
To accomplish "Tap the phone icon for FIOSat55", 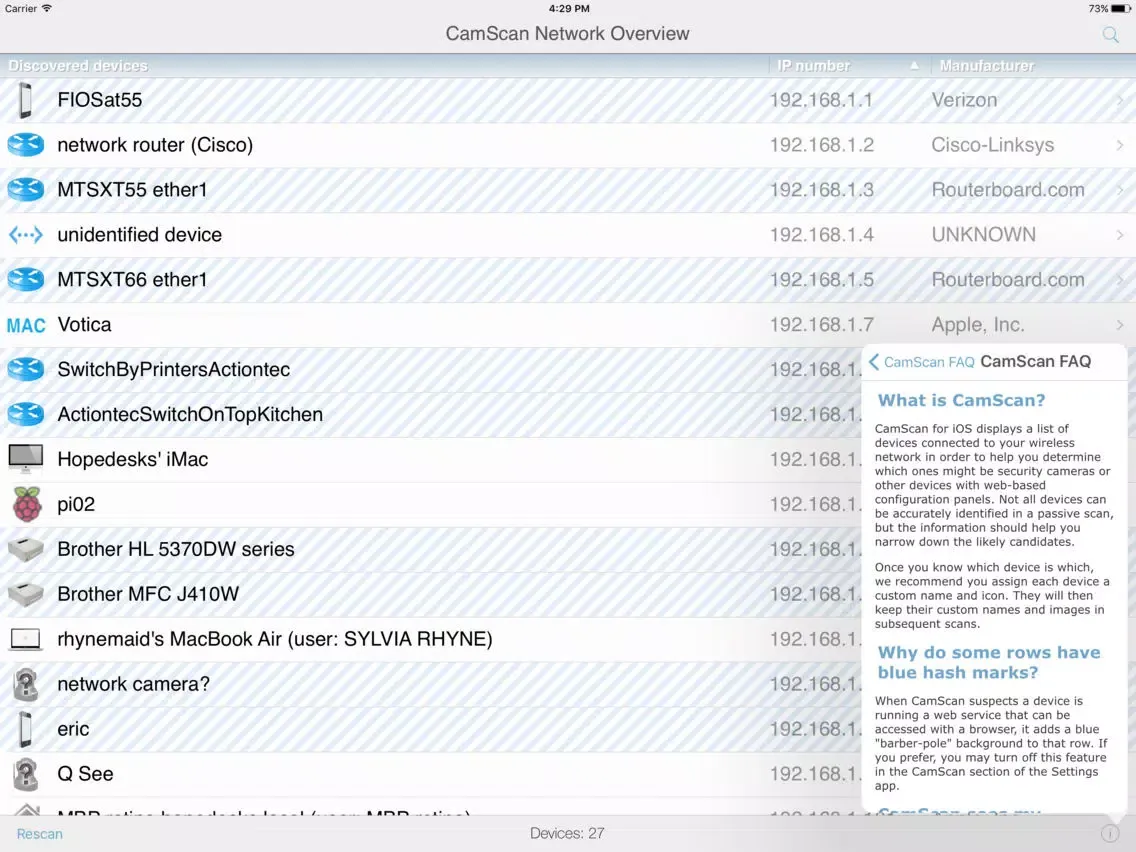I will (25, 100).
